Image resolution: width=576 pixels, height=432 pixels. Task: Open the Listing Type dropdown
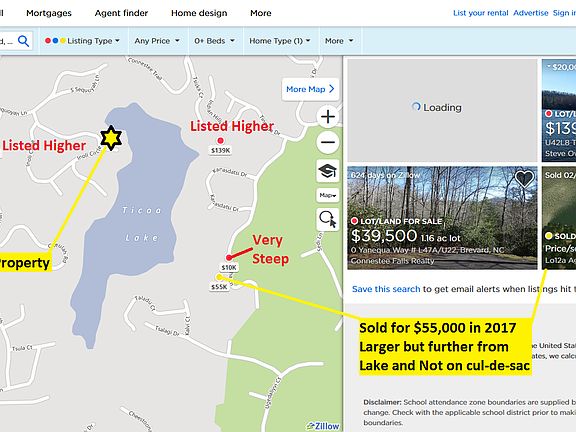pos(82,41)
